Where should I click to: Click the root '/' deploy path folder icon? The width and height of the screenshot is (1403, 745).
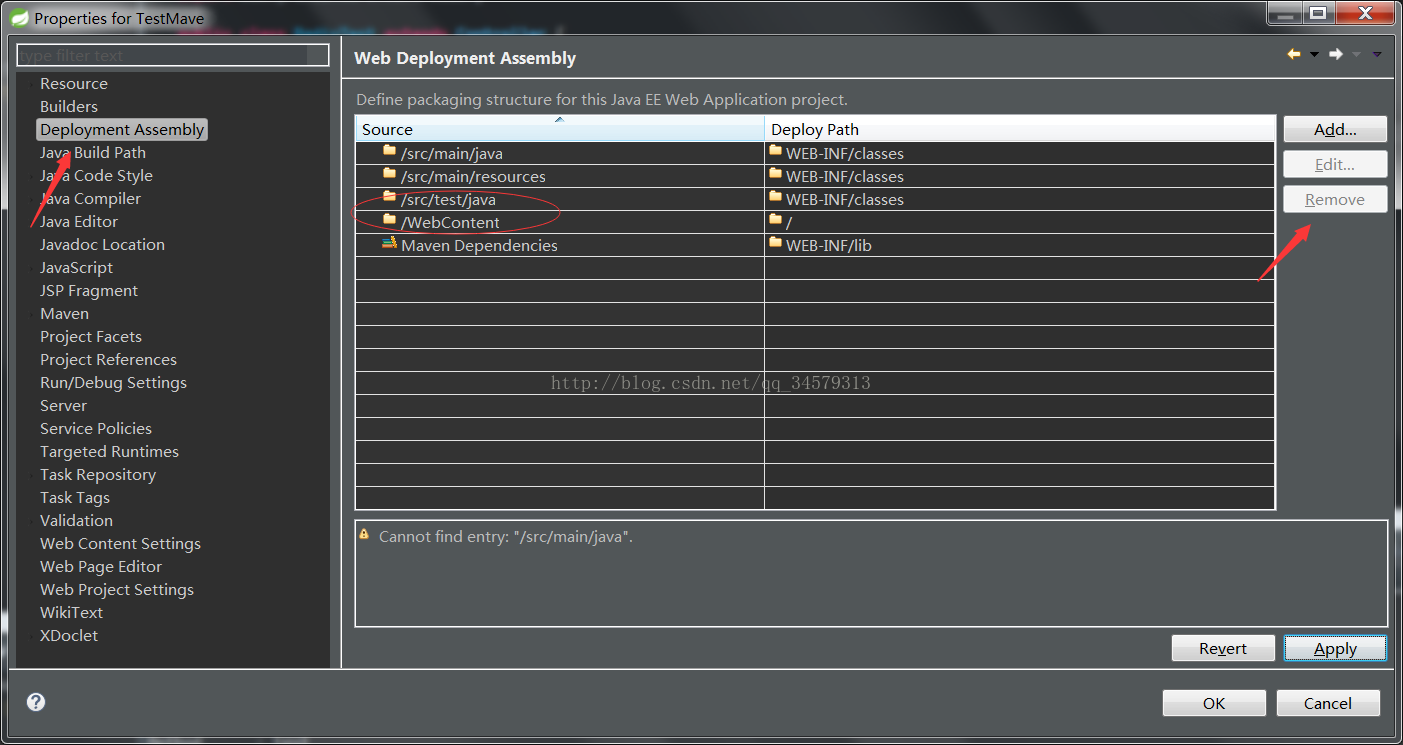(x=776, y=221)
